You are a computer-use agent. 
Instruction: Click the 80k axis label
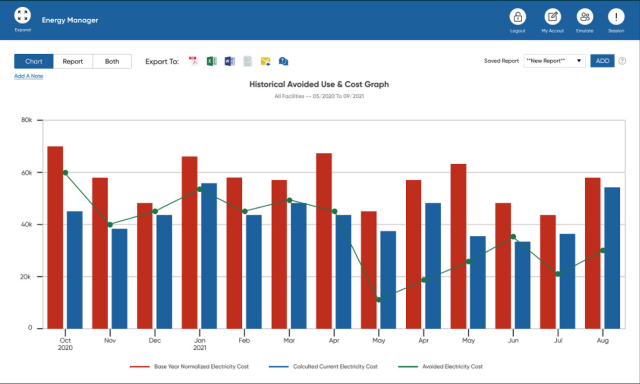click(27, 120)
